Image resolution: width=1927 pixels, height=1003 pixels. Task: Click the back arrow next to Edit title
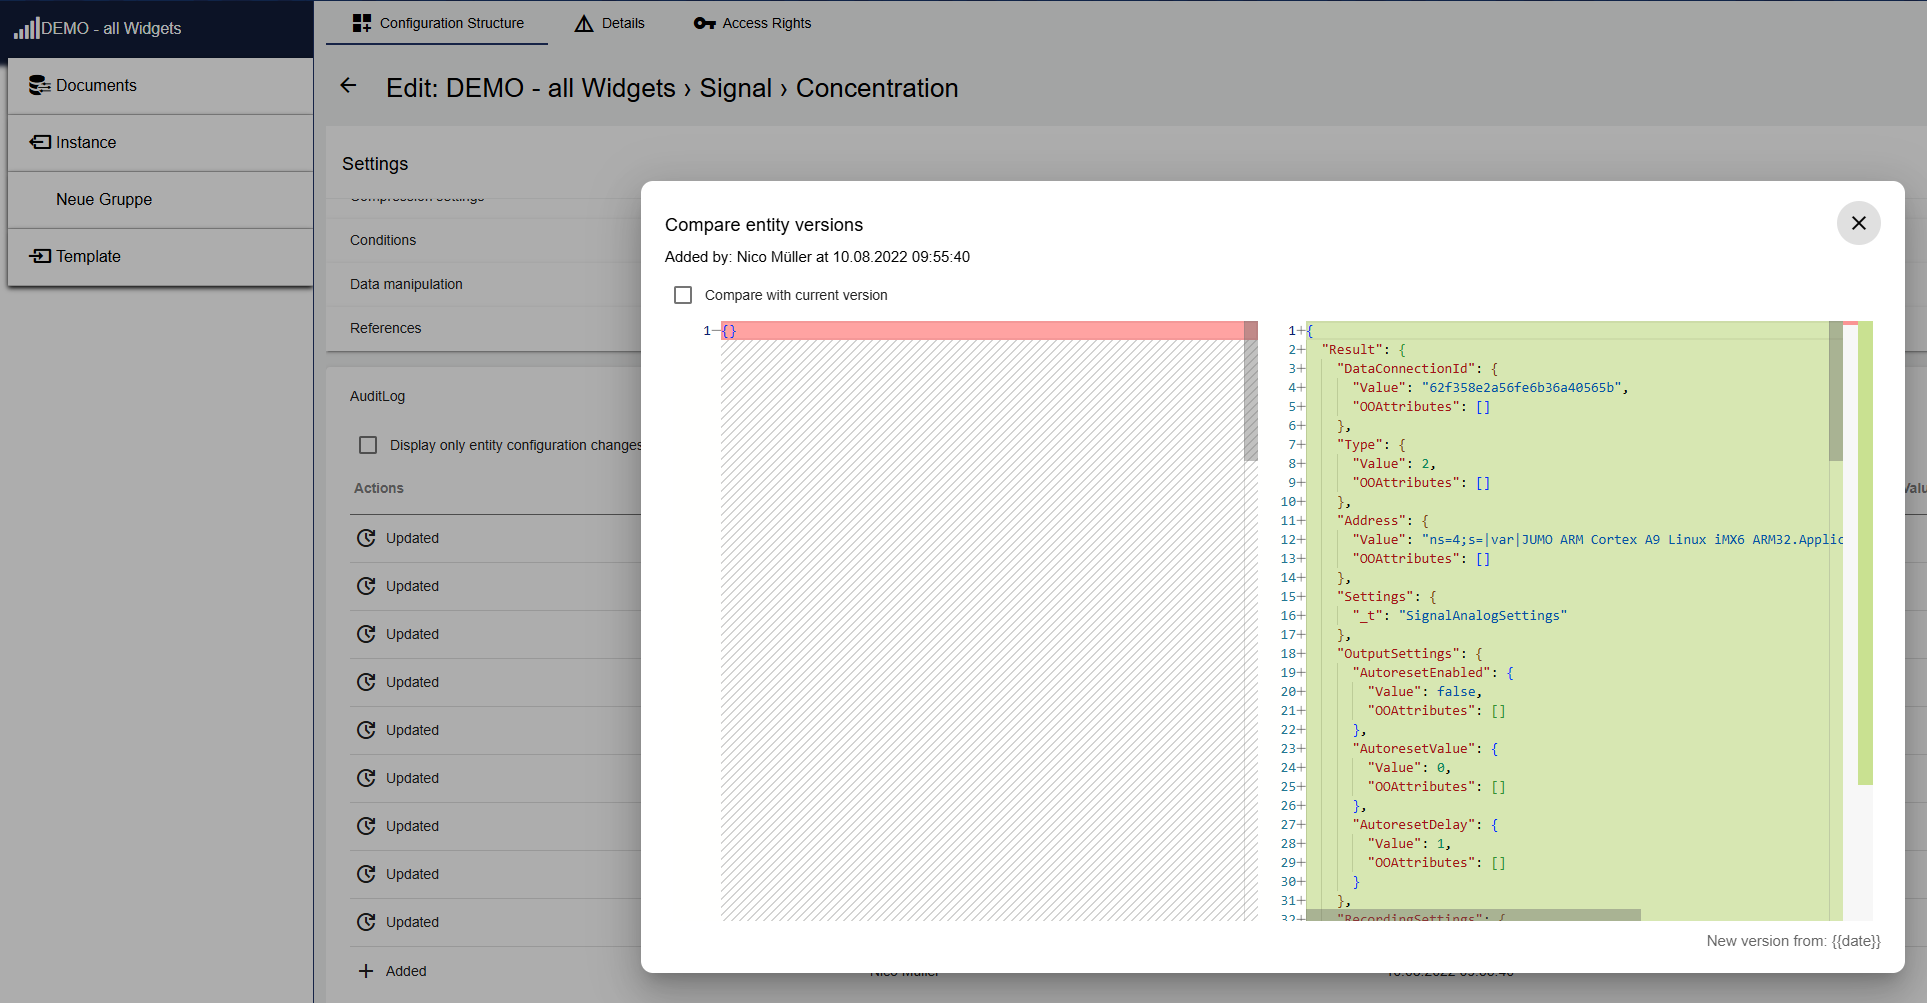click(x=348, y=86)
